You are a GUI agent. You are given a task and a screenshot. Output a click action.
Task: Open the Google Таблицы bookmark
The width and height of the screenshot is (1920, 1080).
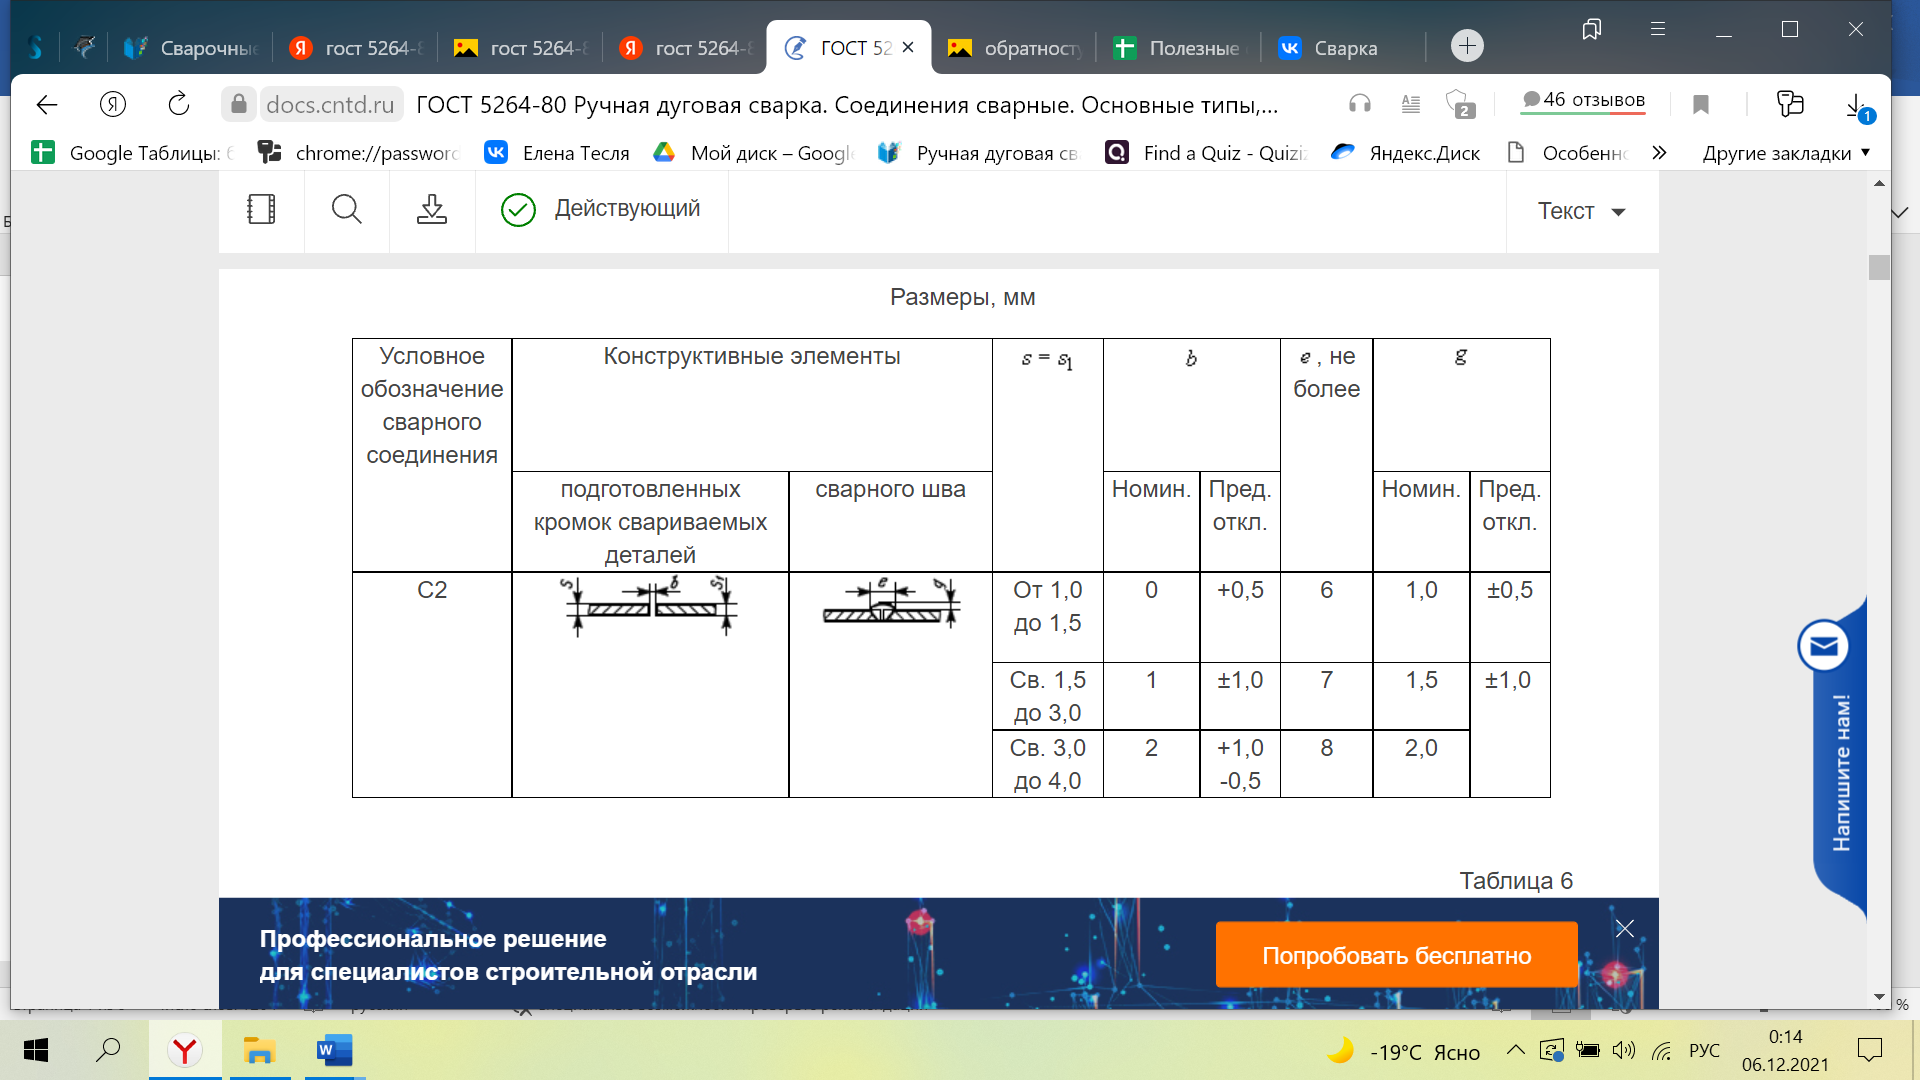pyautogui.click(x=131, y=153)
